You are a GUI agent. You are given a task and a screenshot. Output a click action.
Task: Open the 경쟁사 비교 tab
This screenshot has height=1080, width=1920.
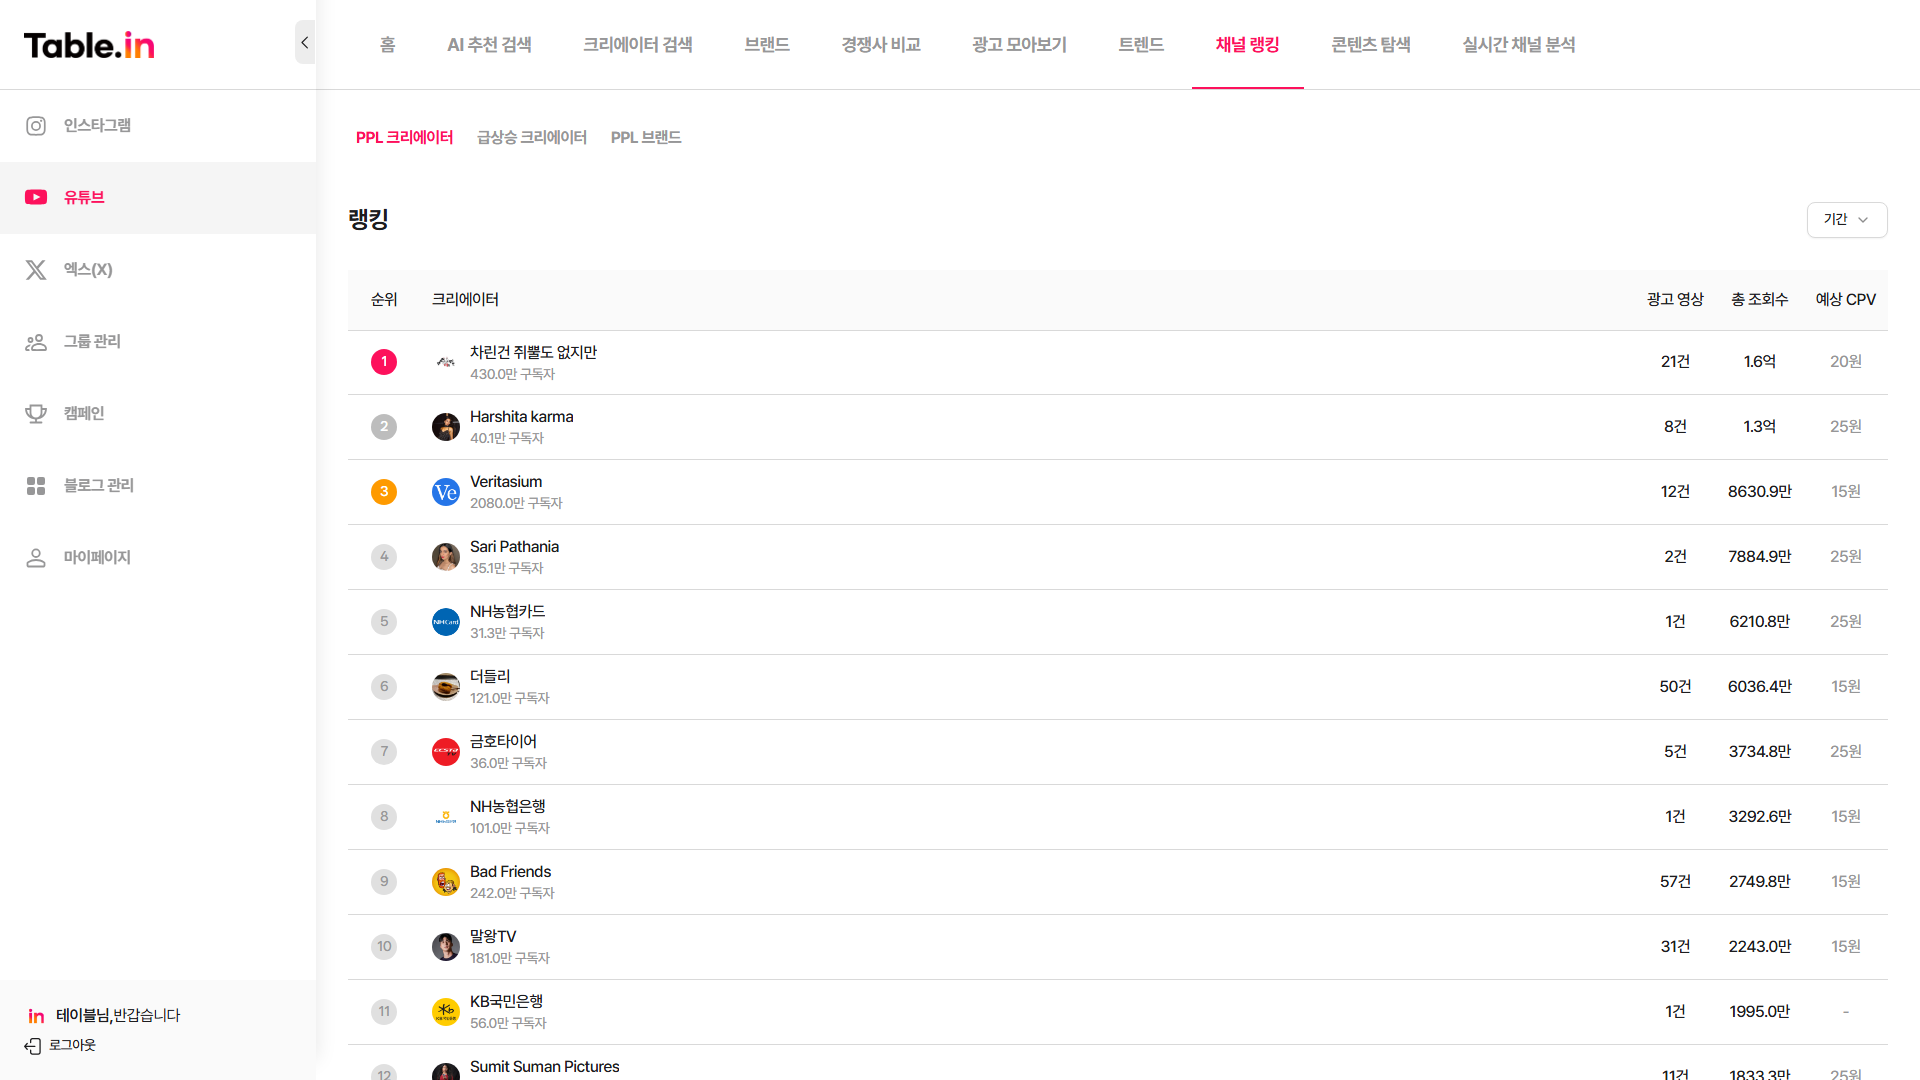pyautogui.click(x=881, y=45)
